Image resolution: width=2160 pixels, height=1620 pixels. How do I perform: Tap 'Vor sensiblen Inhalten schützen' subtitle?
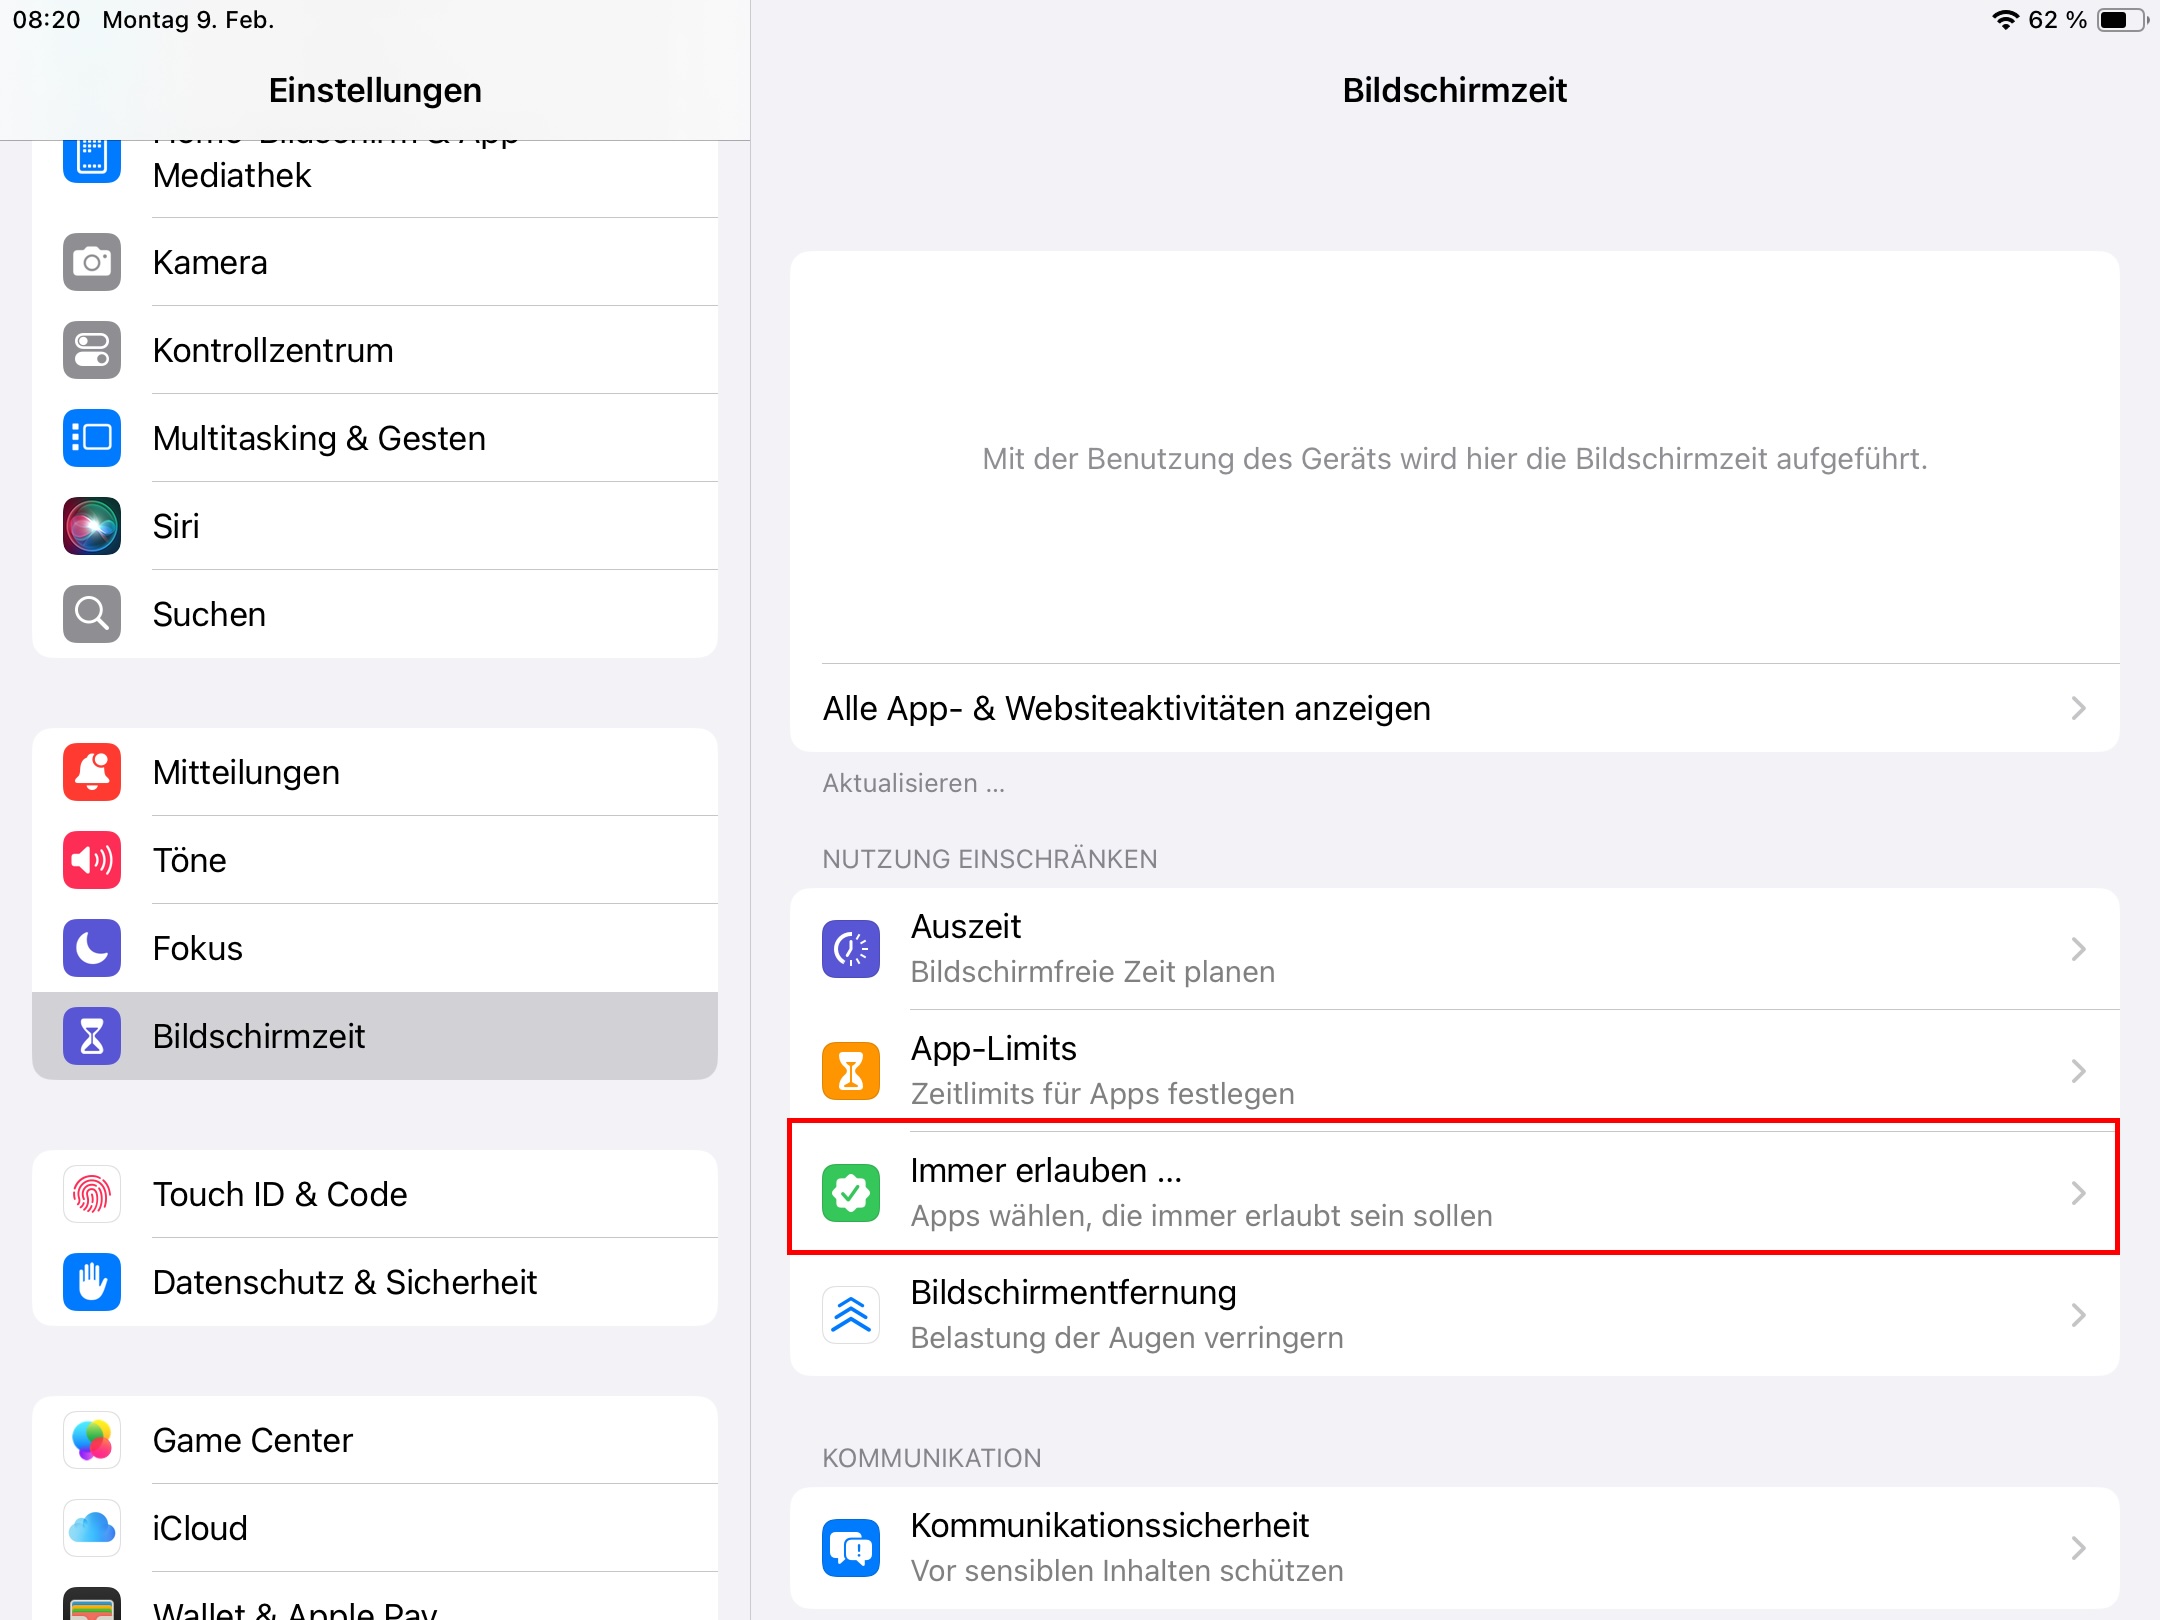tap(1127, 1571)
